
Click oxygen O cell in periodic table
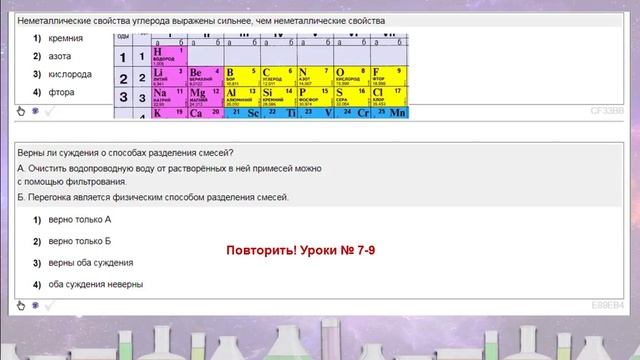click(x=352, y=76)
